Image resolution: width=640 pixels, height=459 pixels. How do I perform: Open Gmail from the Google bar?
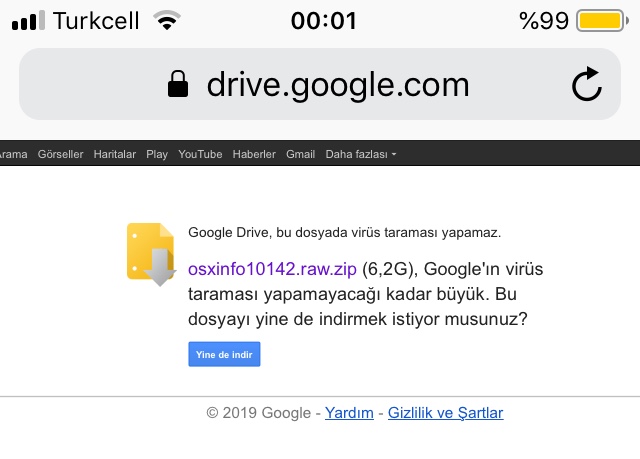tap(300, 154)
